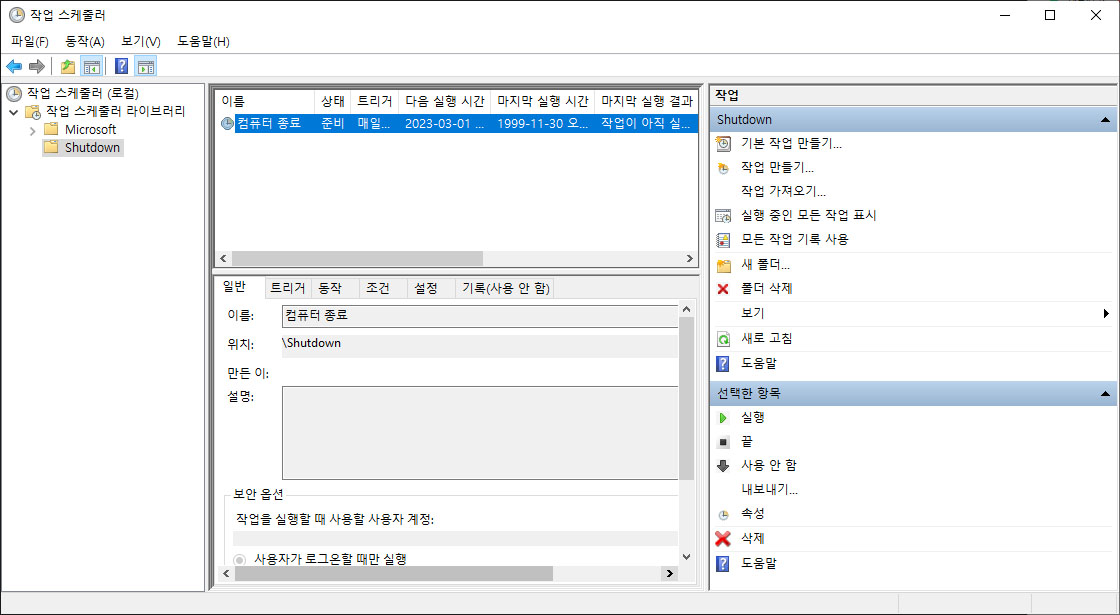Click the 내보내기... action link
This screenshot has width=1120, height=615.
pos(769,490)
